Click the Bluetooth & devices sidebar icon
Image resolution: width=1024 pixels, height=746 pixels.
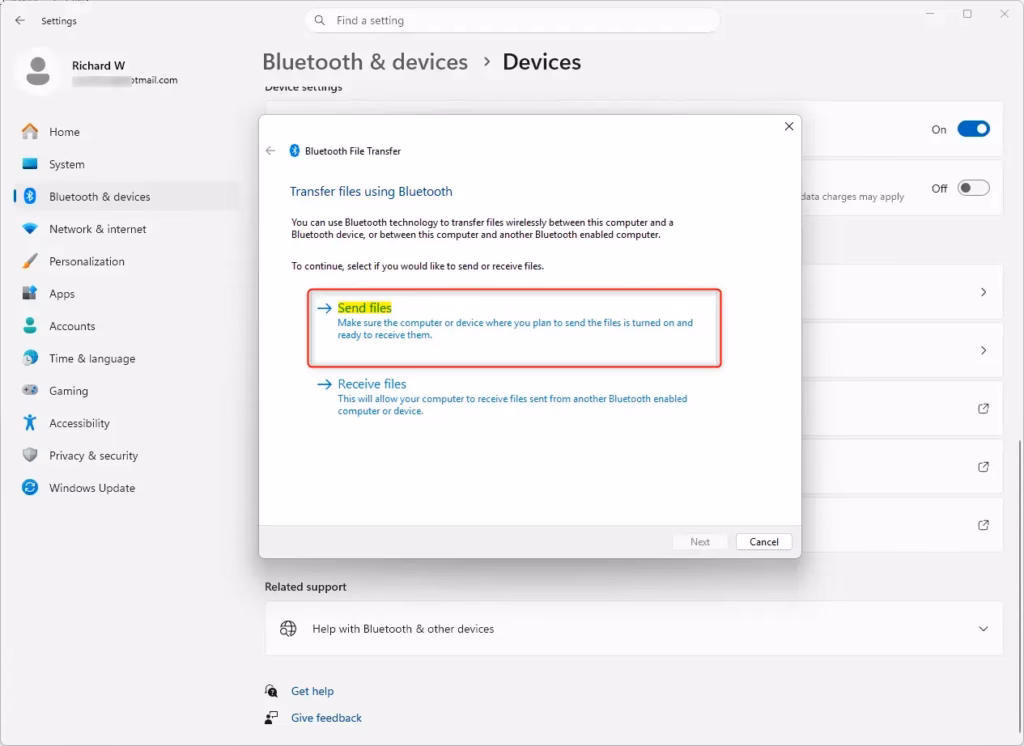[x=30, y=196]
